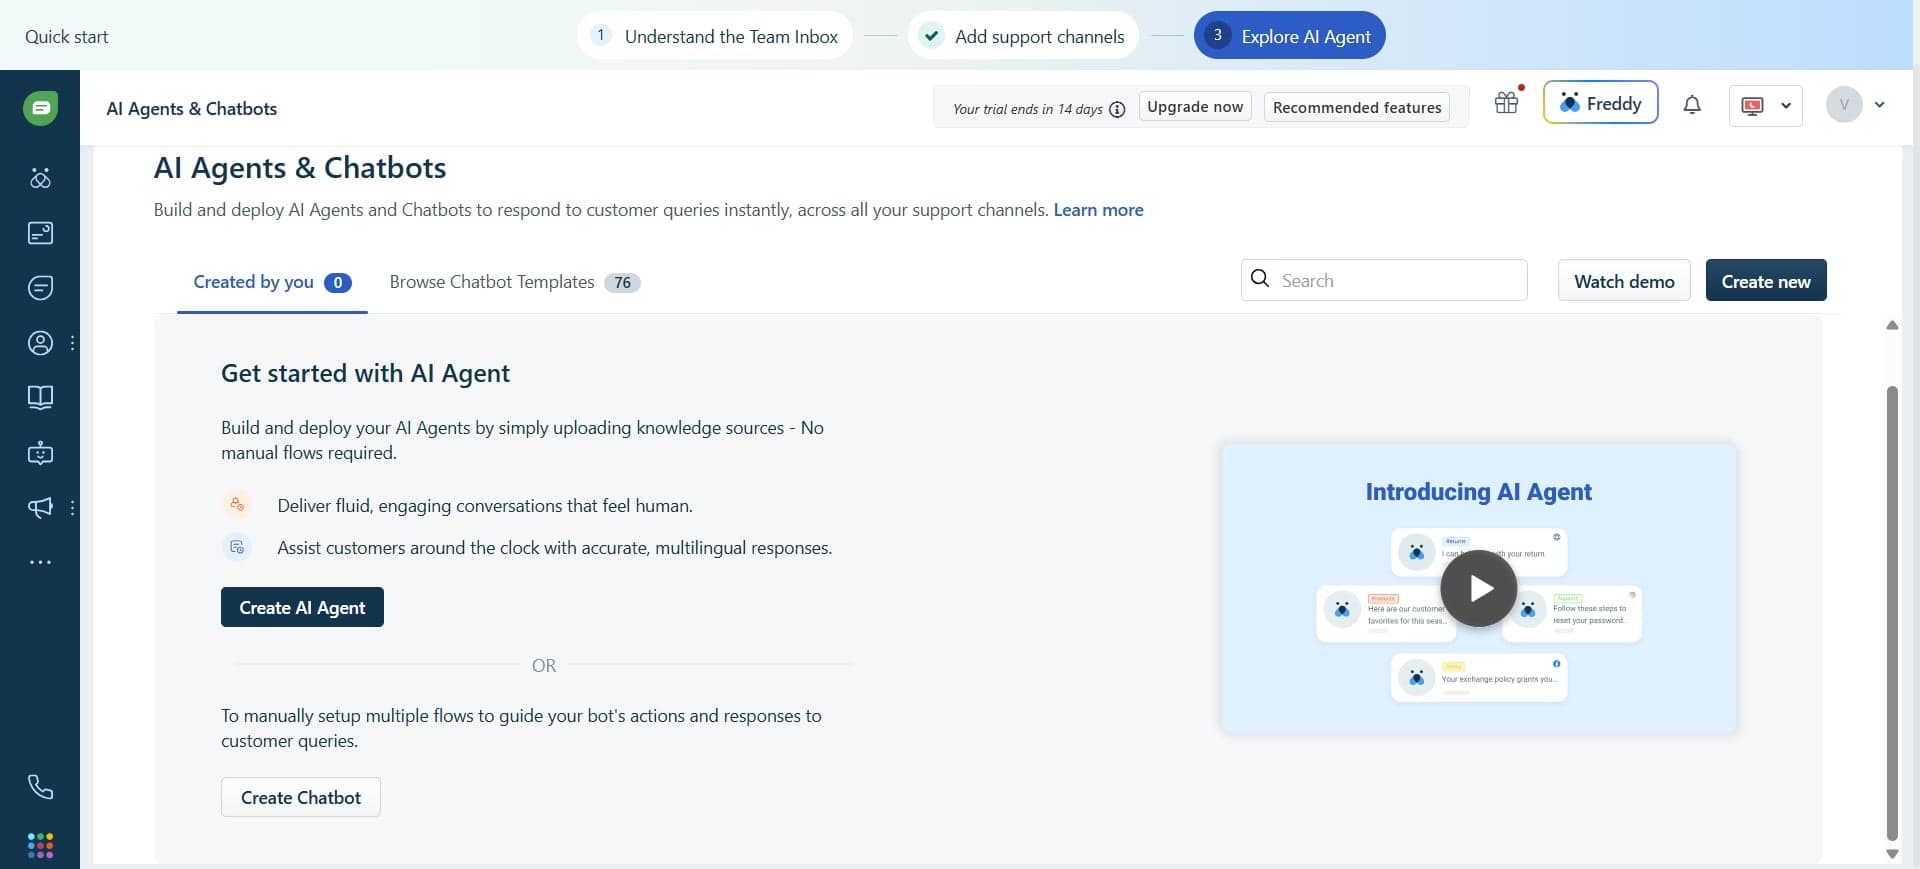Select Add support channels step
This screenshot has height=869, width=1920.
[x=1023, y=36]
